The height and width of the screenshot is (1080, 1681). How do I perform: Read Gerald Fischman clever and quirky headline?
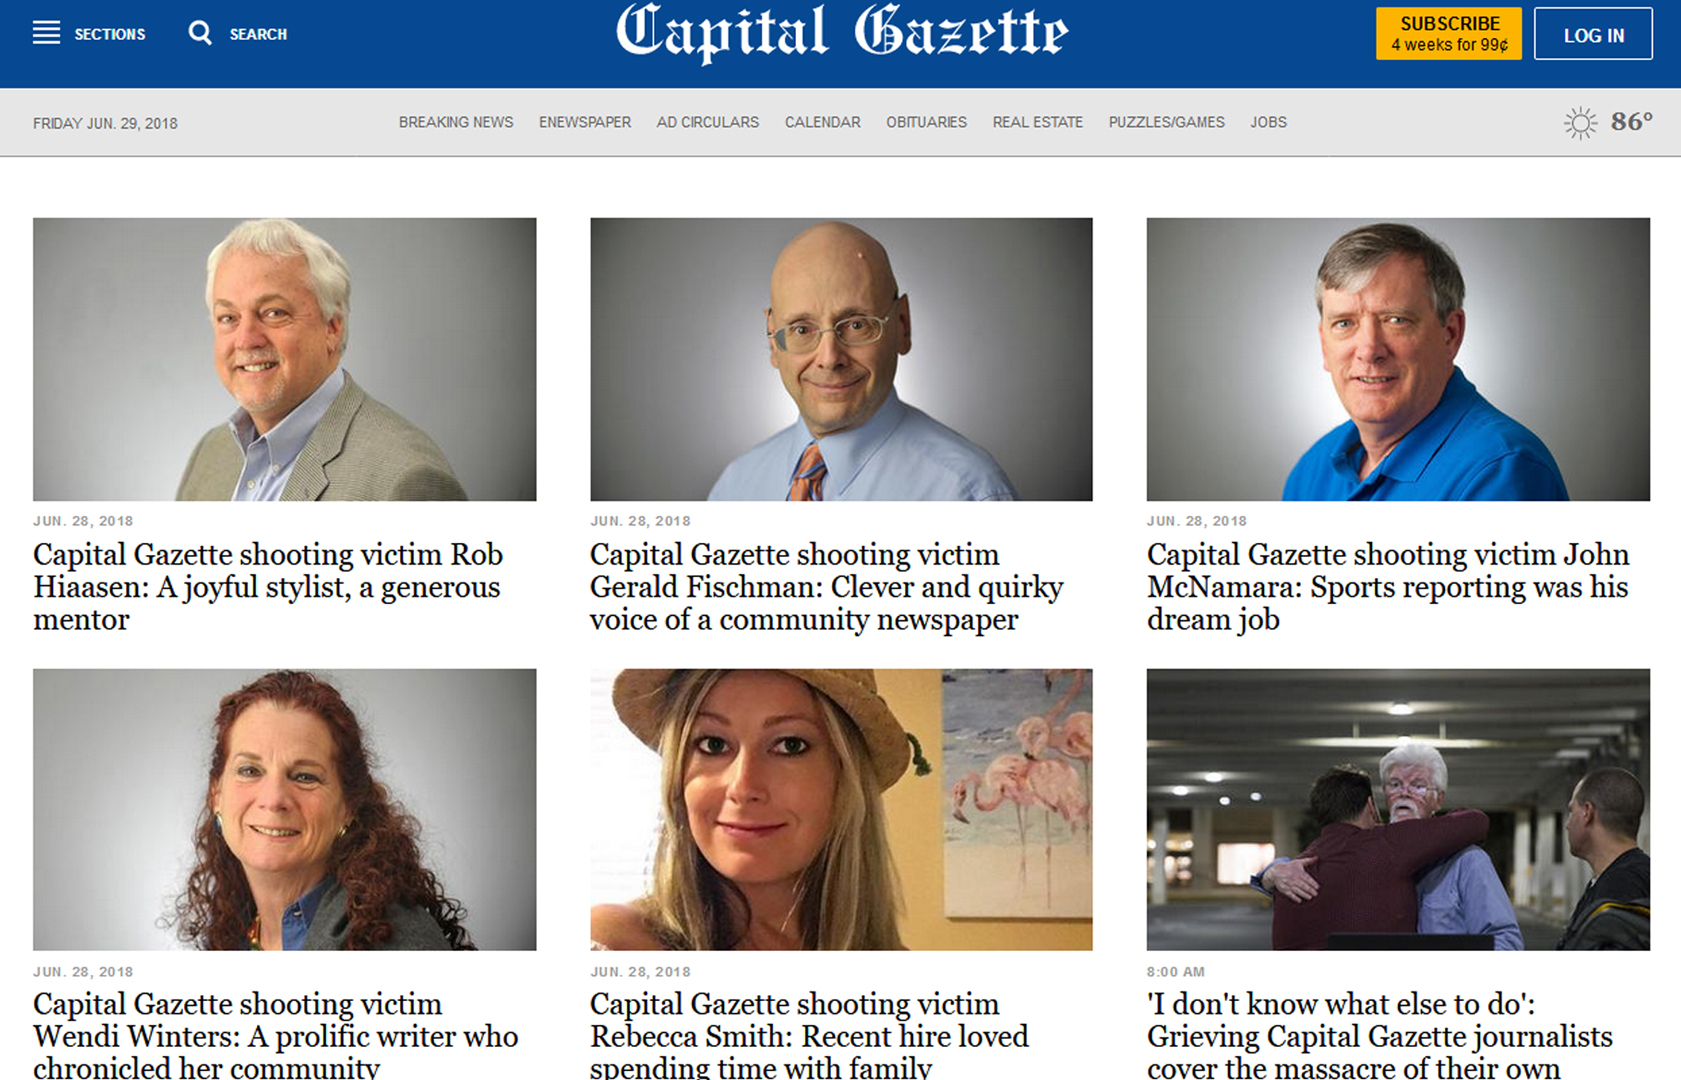[x=826, y=587]
